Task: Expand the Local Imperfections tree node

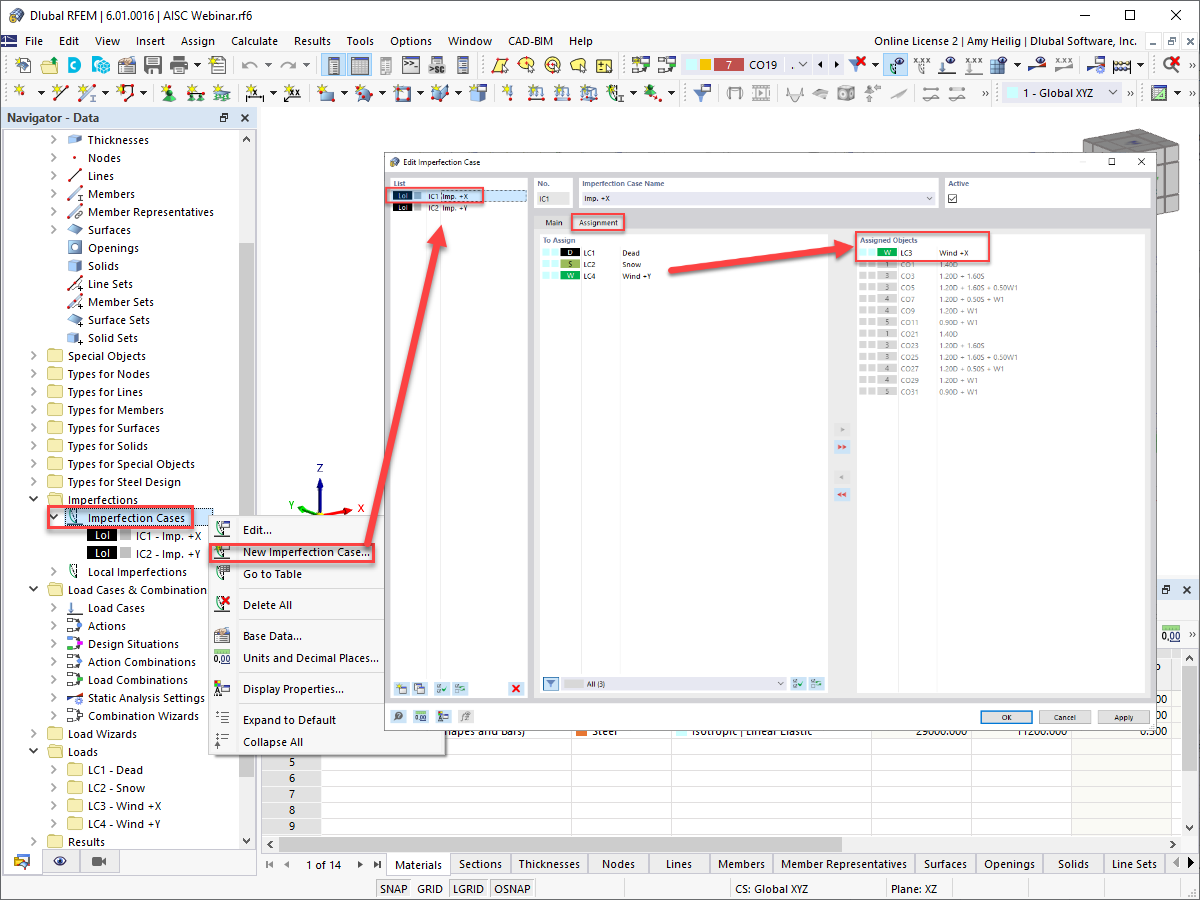Action: (54, 572)
